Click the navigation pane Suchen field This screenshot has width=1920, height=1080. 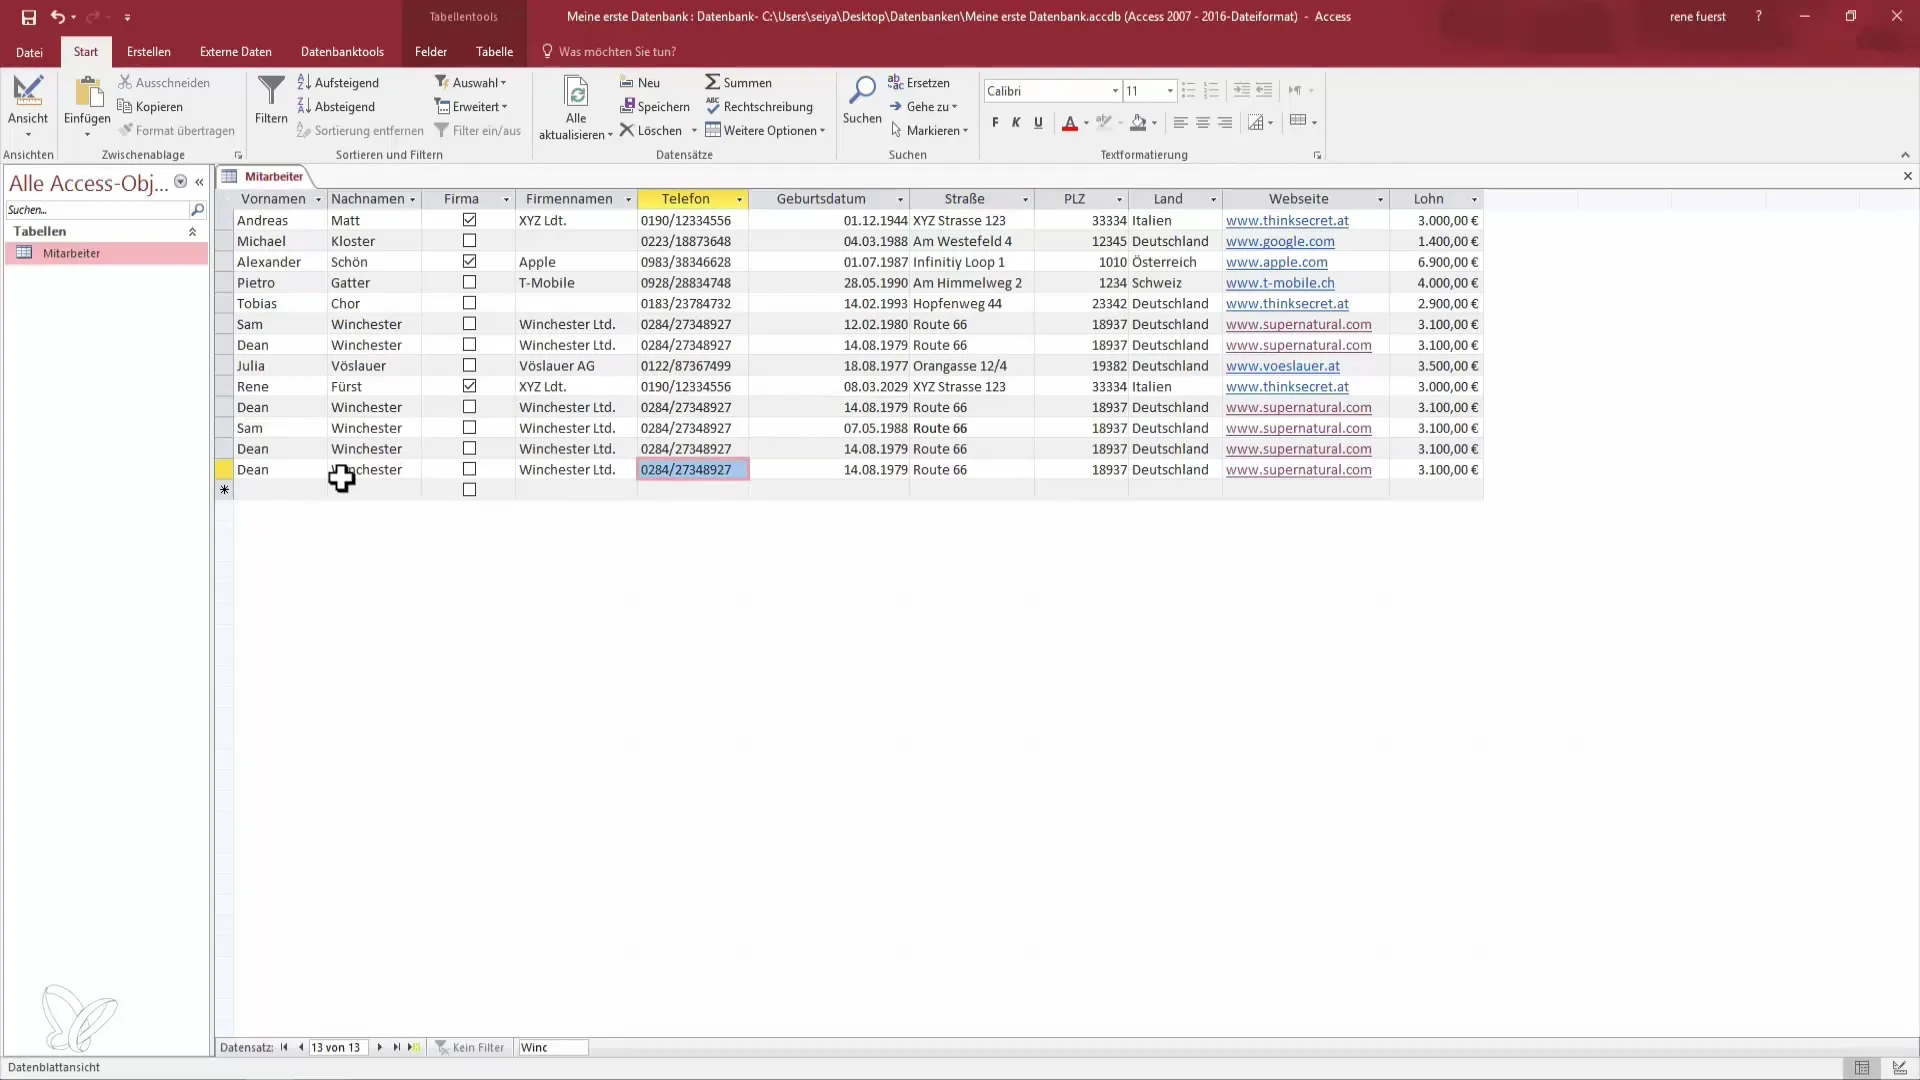(97, 210)
